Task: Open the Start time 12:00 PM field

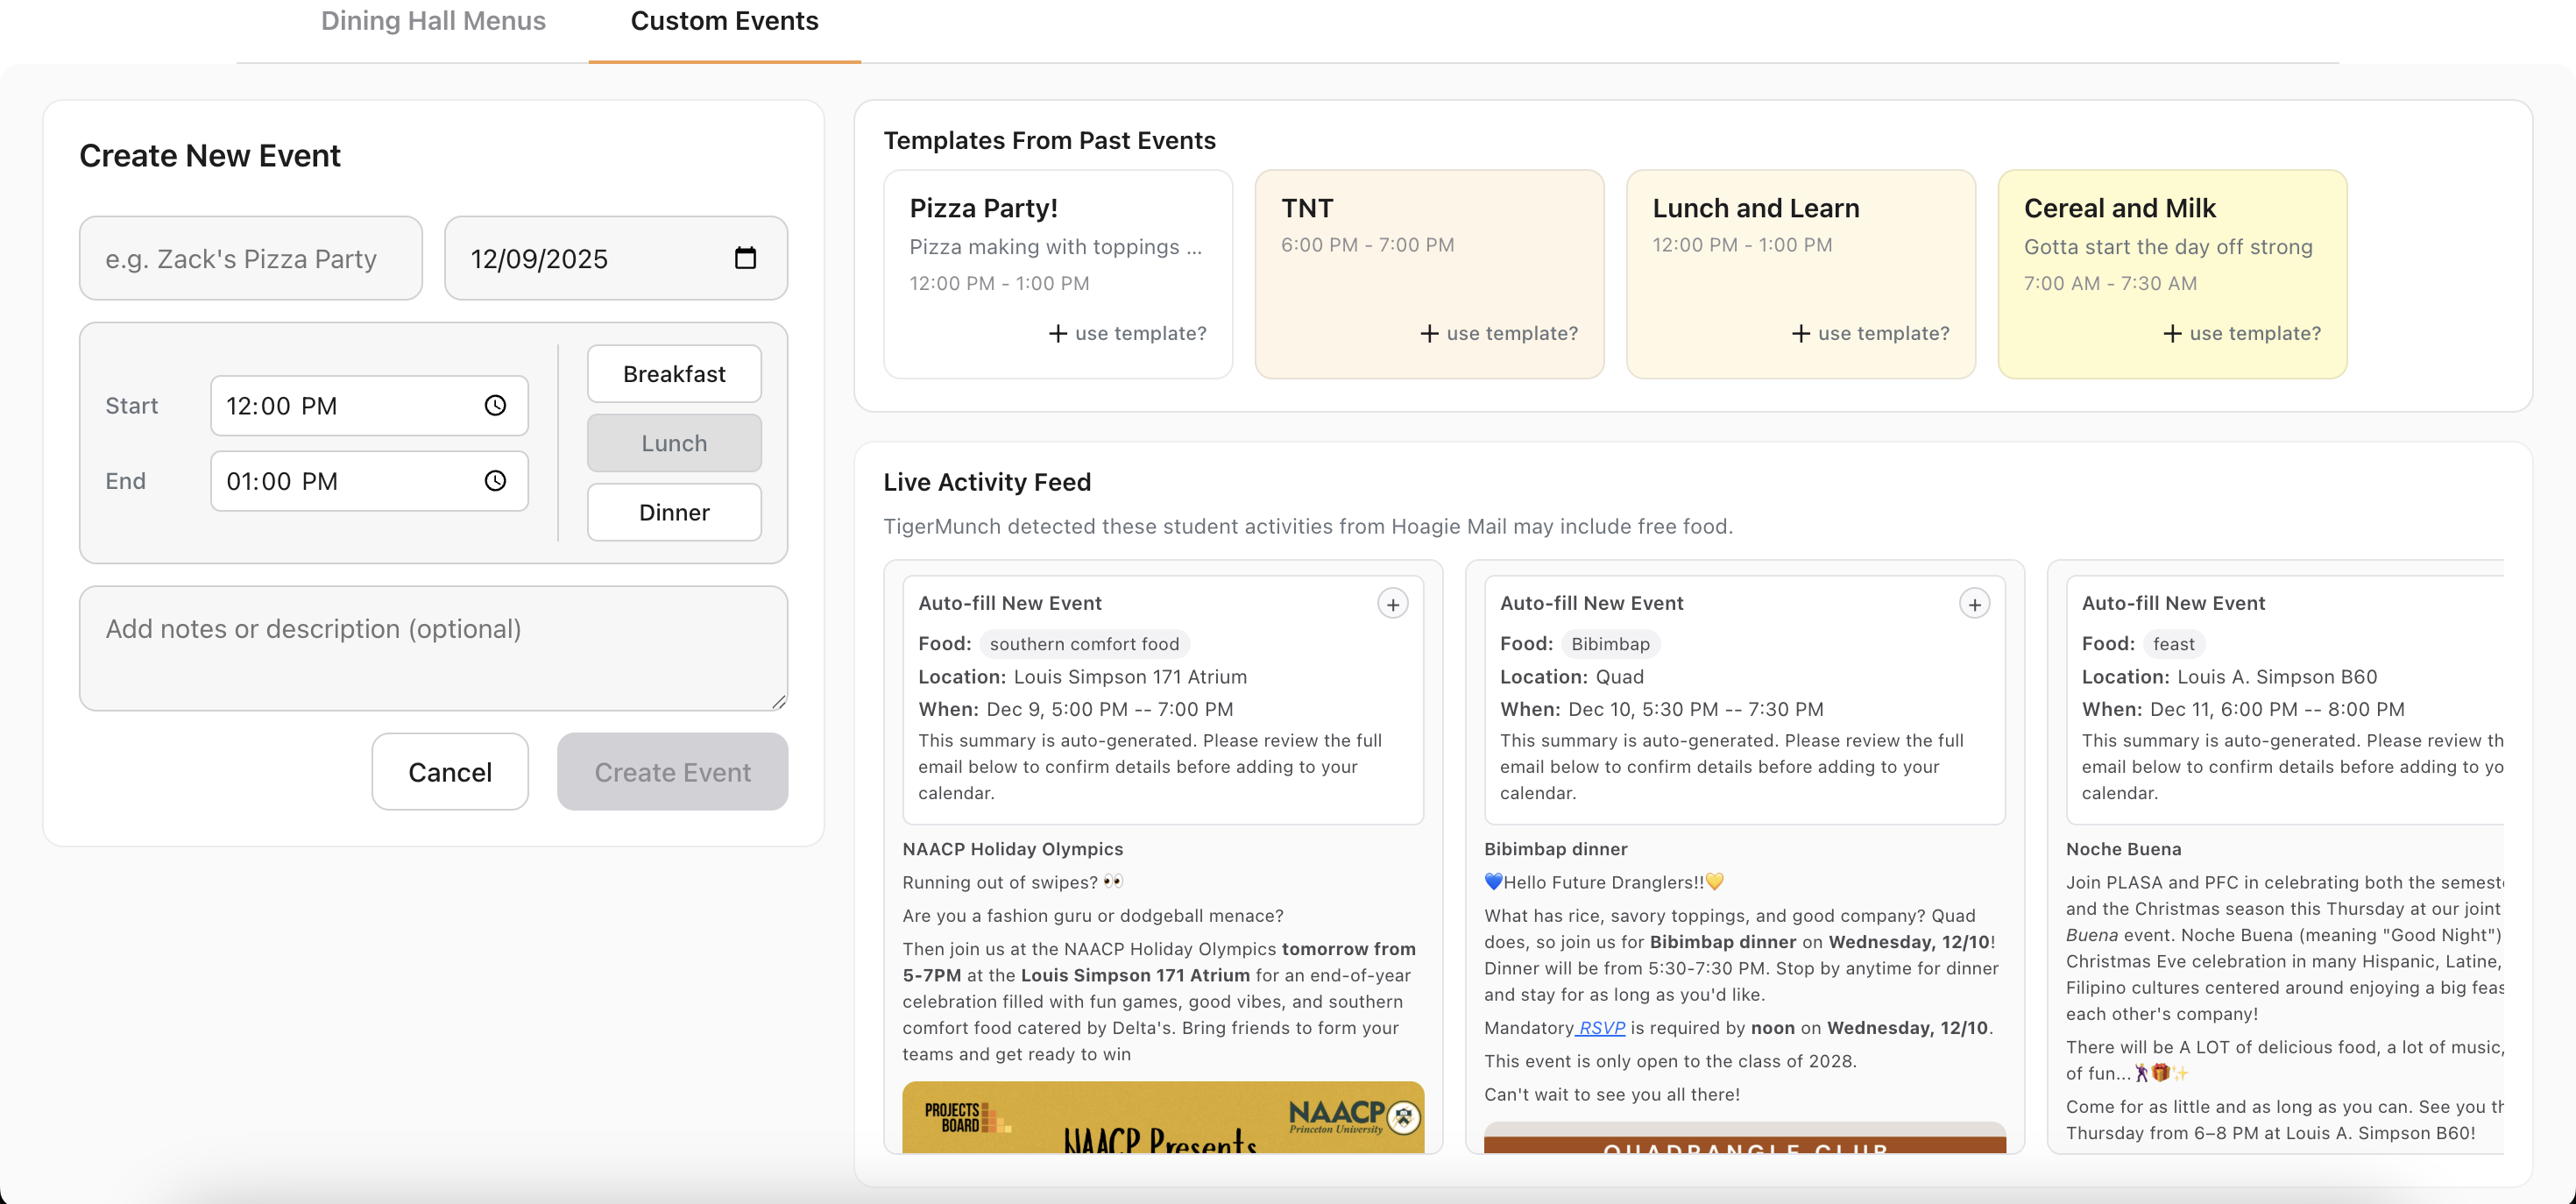Action: (x=340, y=405)
